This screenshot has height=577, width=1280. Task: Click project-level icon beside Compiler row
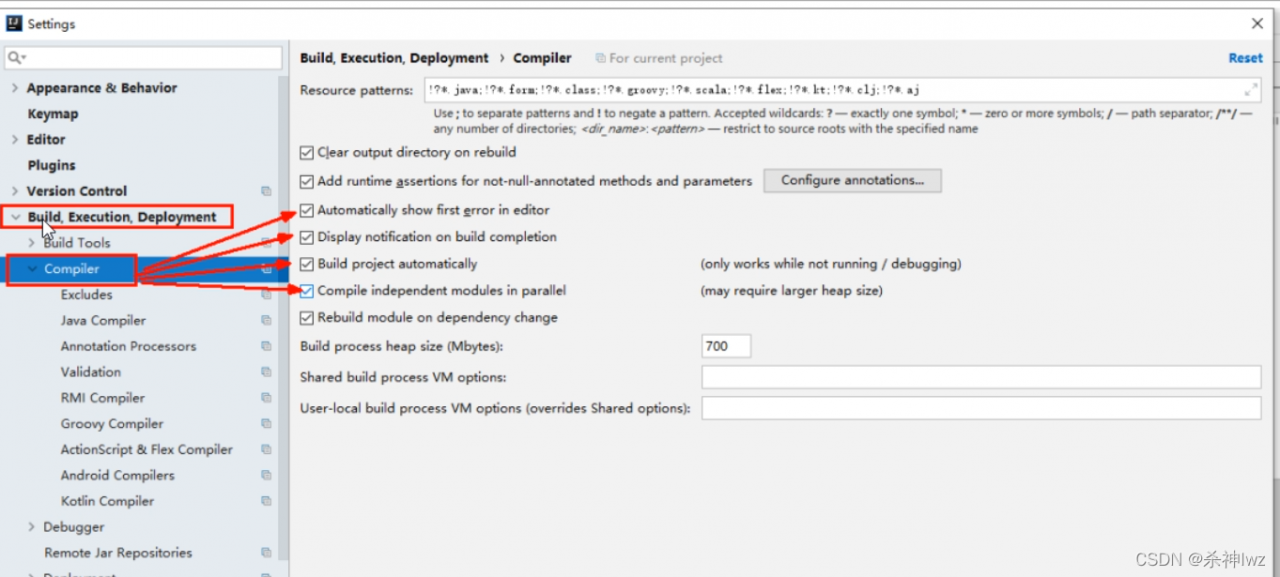click(x=266, y=269)
